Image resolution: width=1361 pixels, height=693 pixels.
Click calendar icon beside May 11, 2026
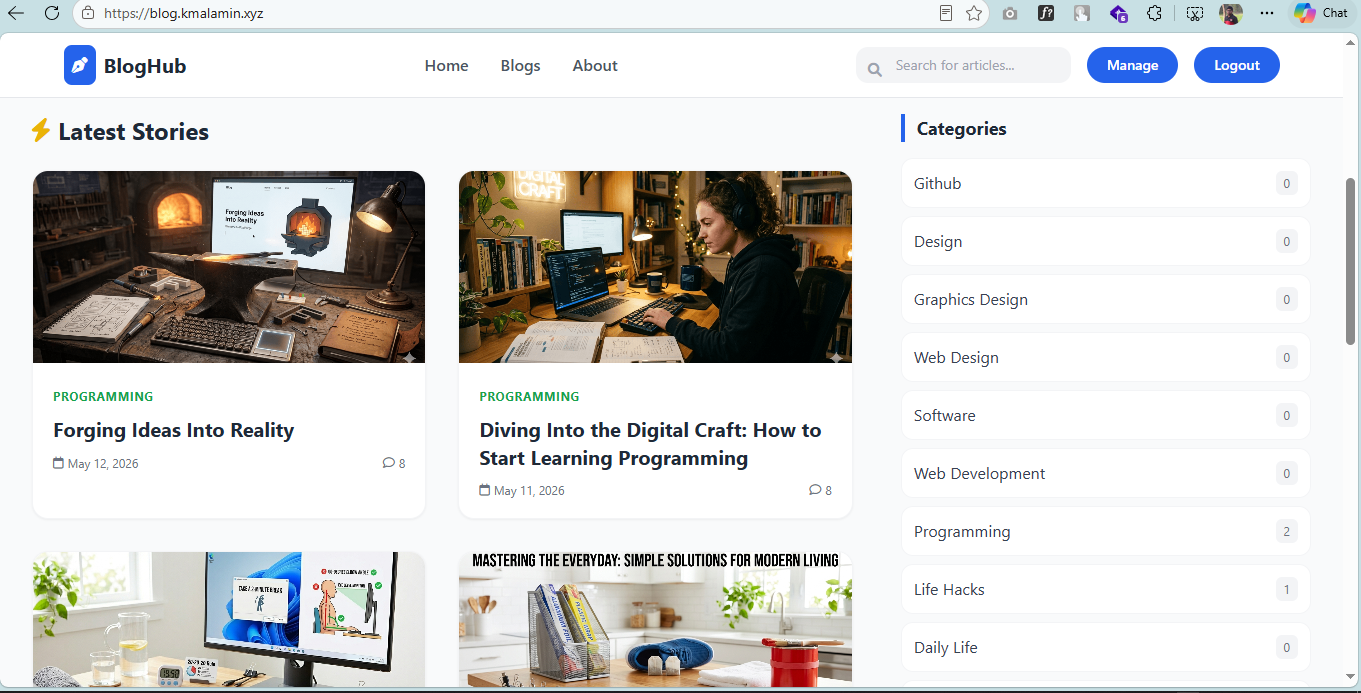[x=485, y=490]
